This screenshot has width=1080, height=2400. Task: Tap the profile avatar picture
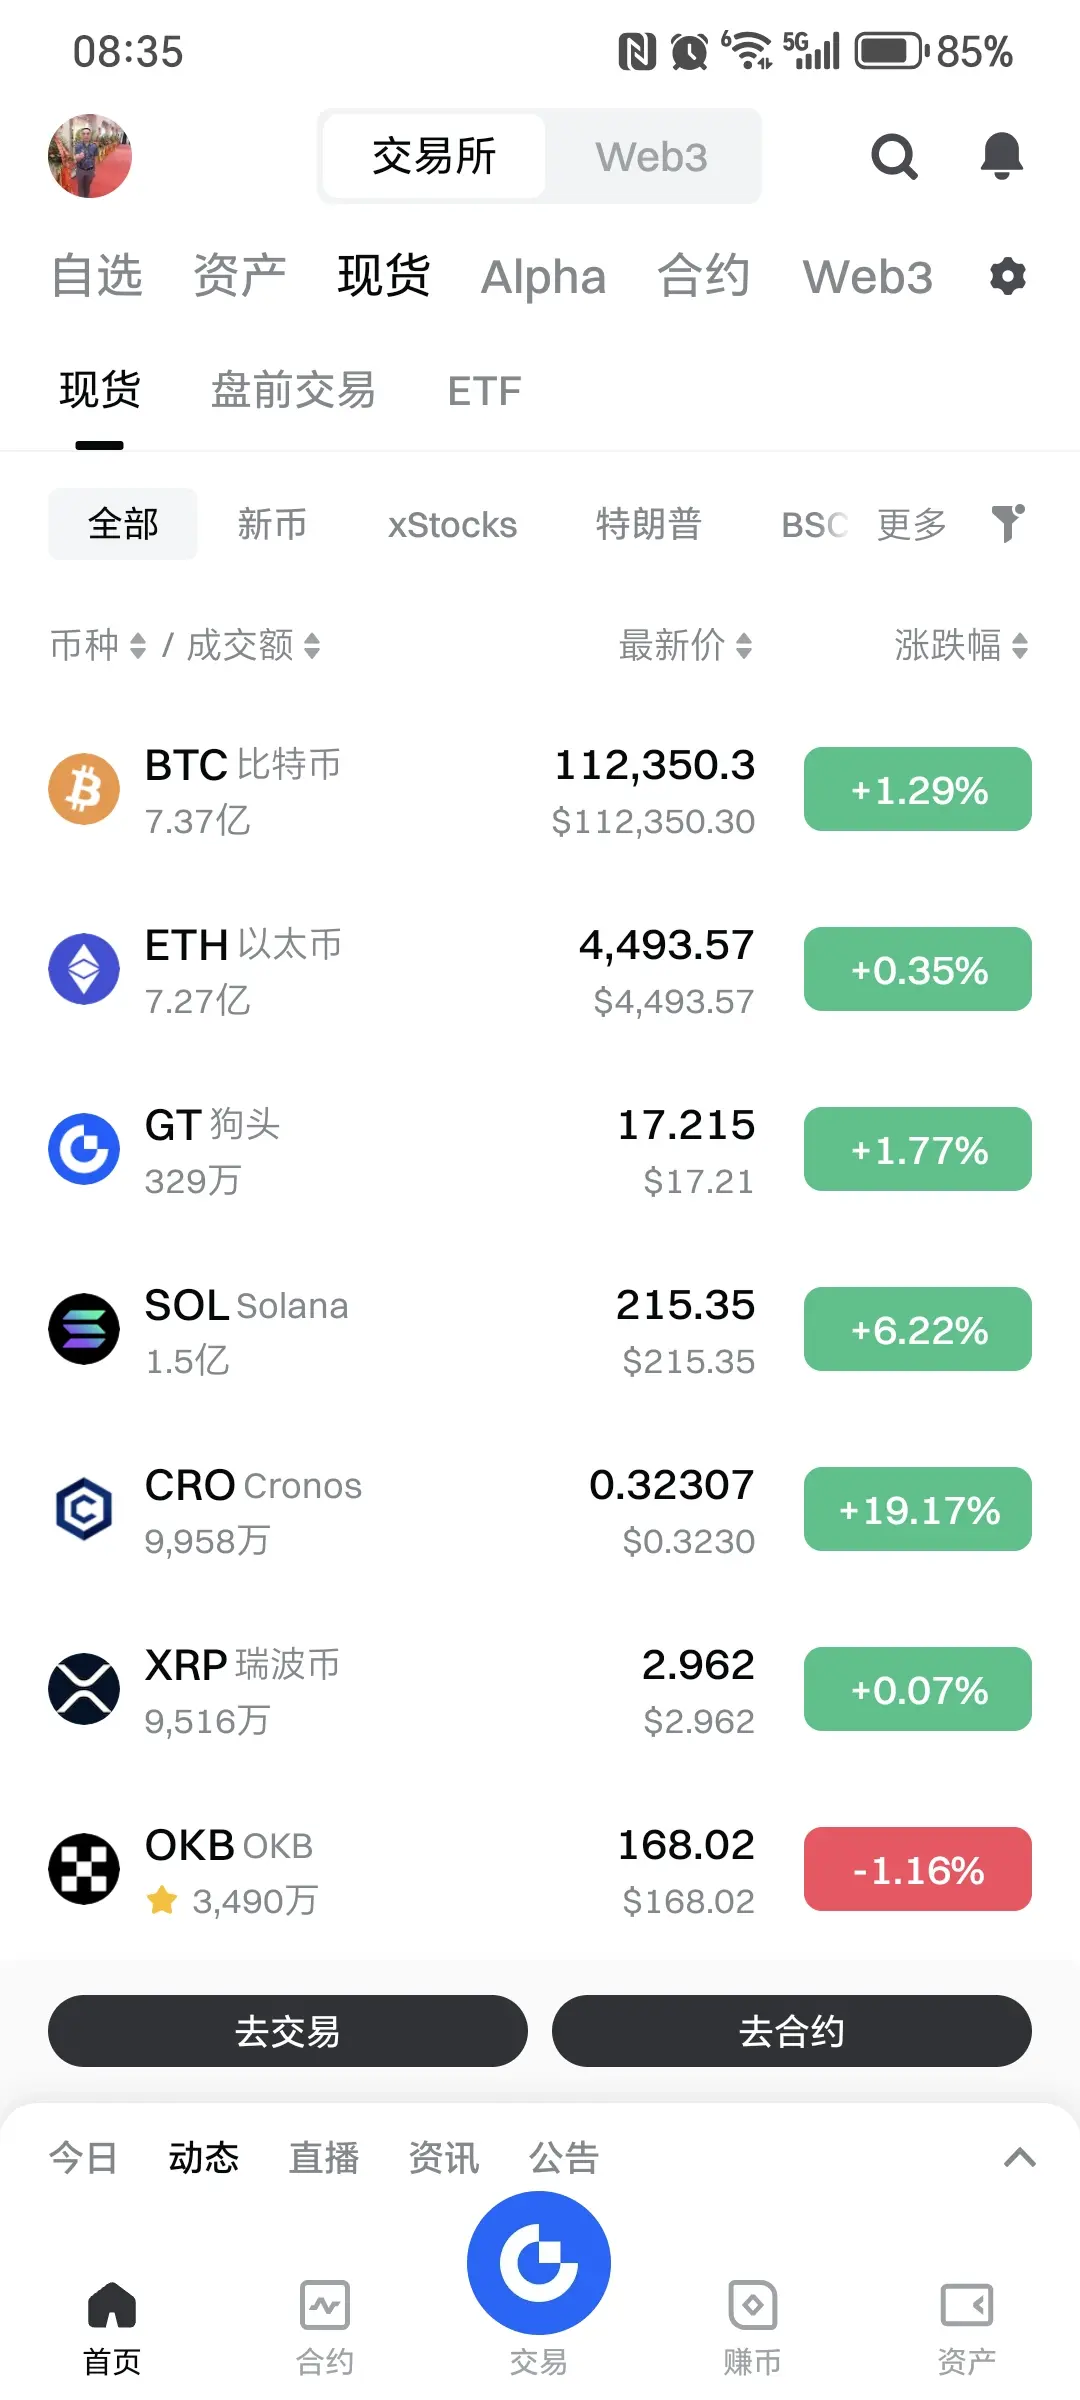[x=90, y=156]
